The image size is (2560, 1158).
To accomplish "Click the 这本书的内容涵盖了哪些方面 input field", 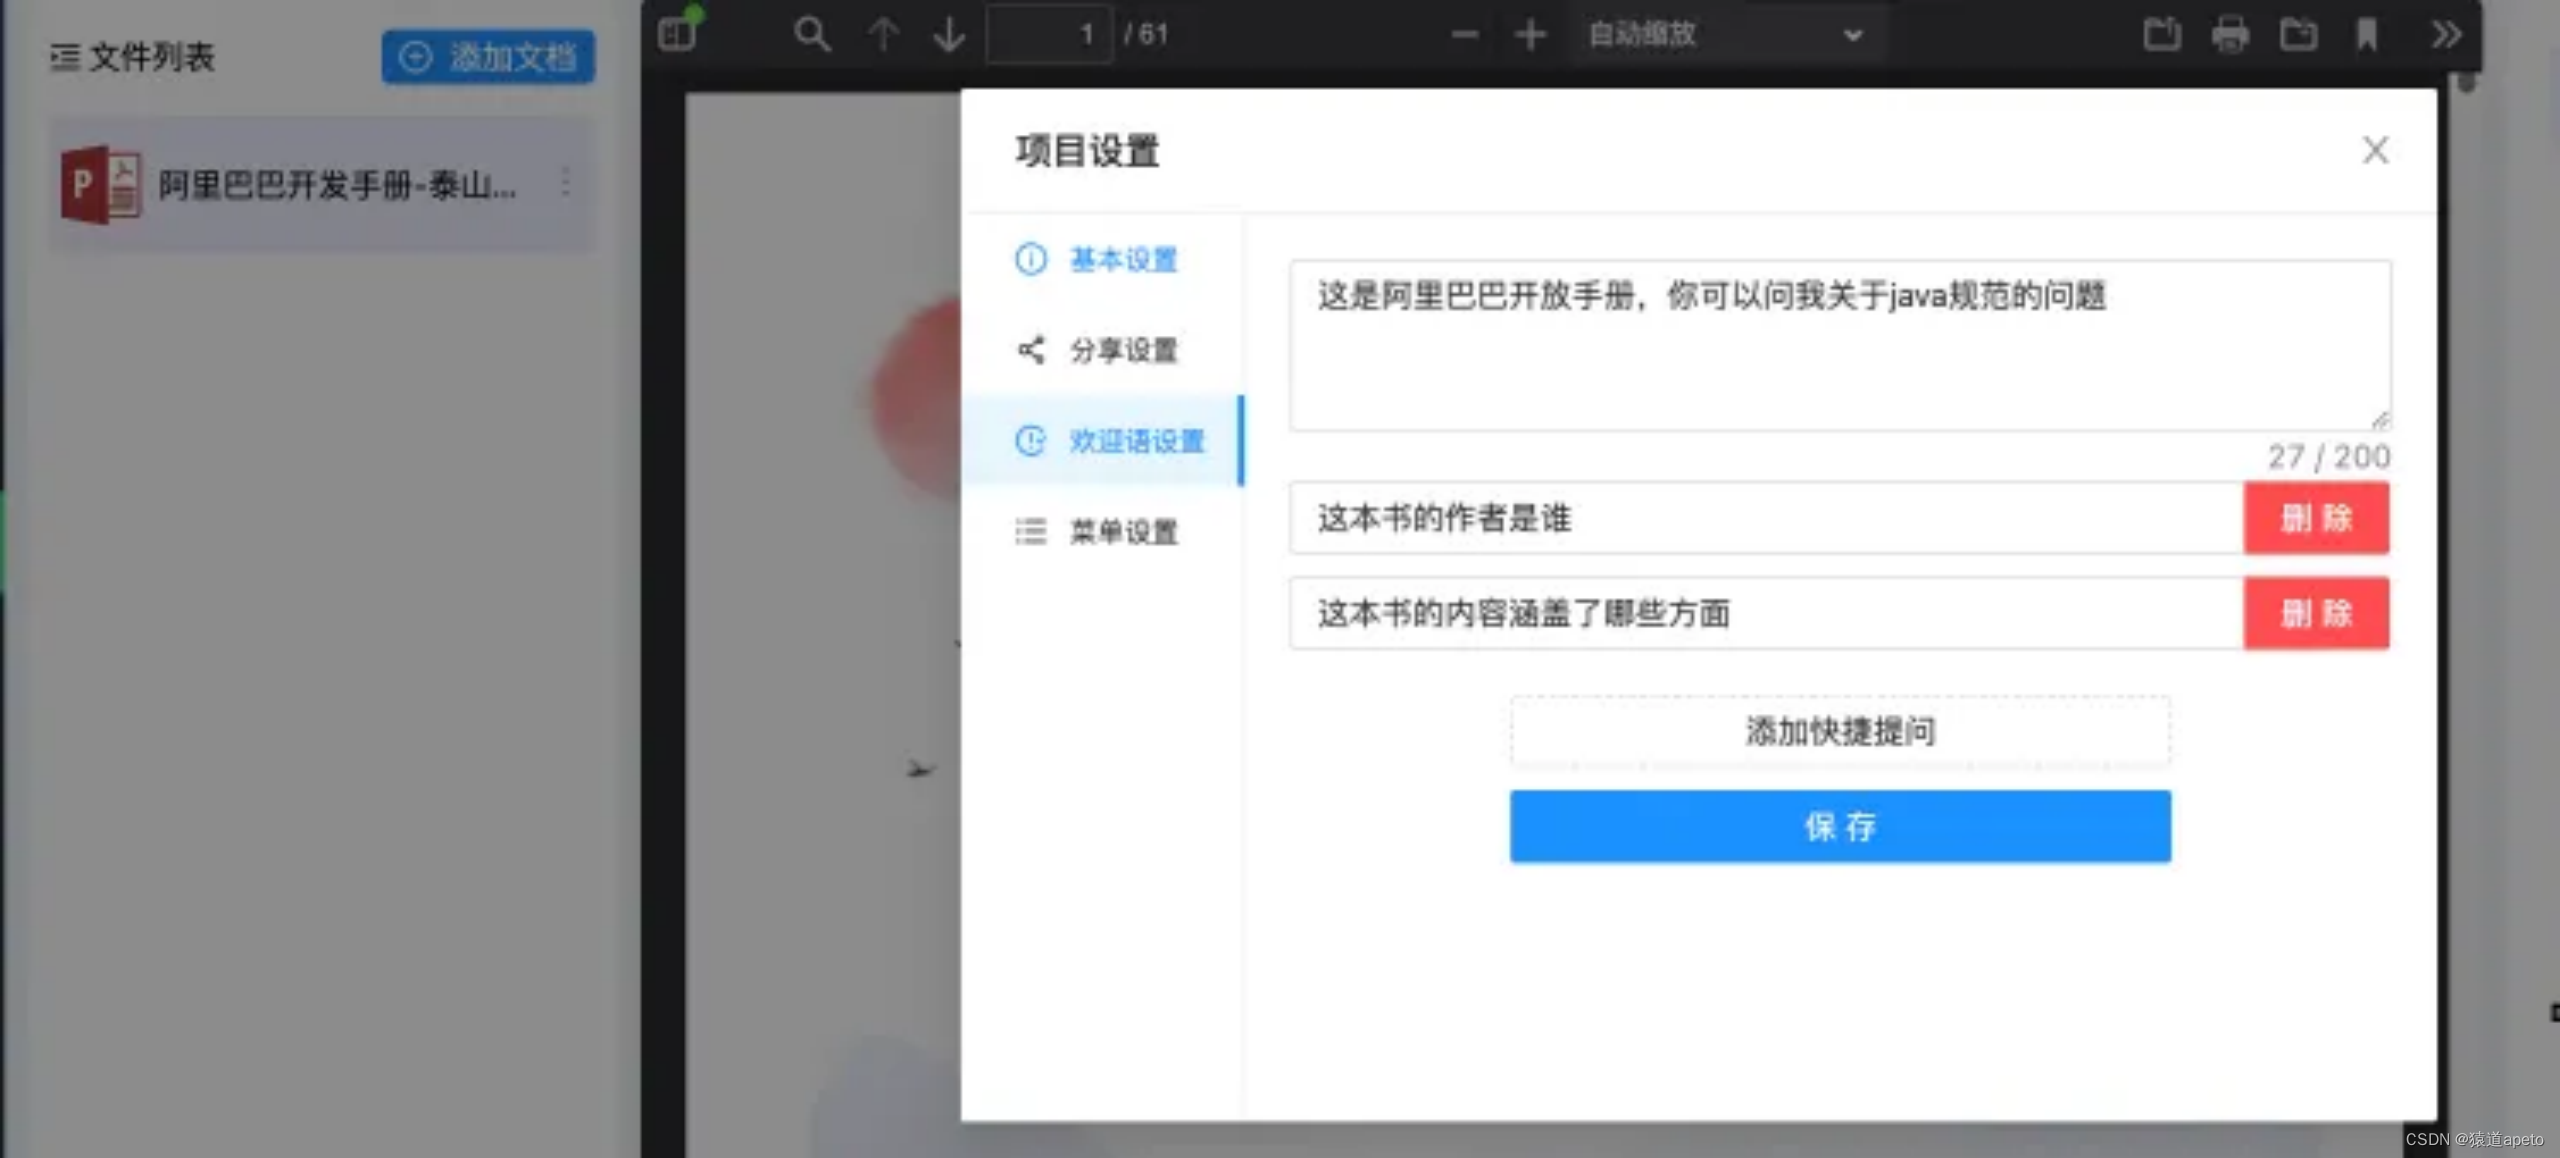I will (1766, 613).
